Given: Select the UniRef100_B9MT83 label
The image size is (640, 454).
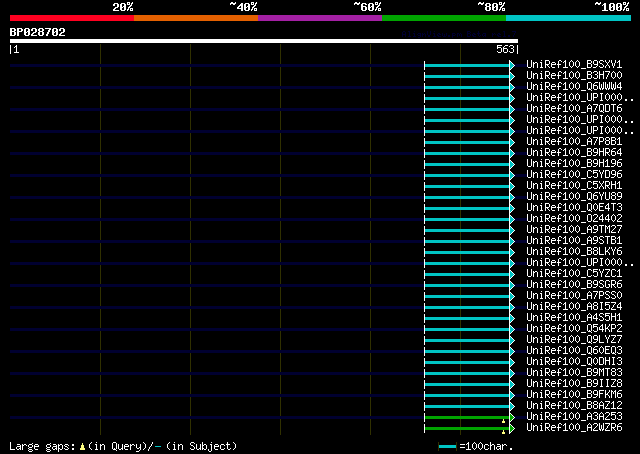Looking at the screenshot, I should point(574,373).
